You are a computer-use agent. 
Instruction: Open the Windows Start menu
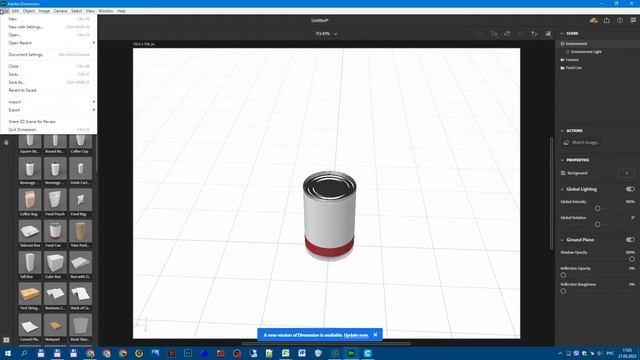(x=8, y=353)
